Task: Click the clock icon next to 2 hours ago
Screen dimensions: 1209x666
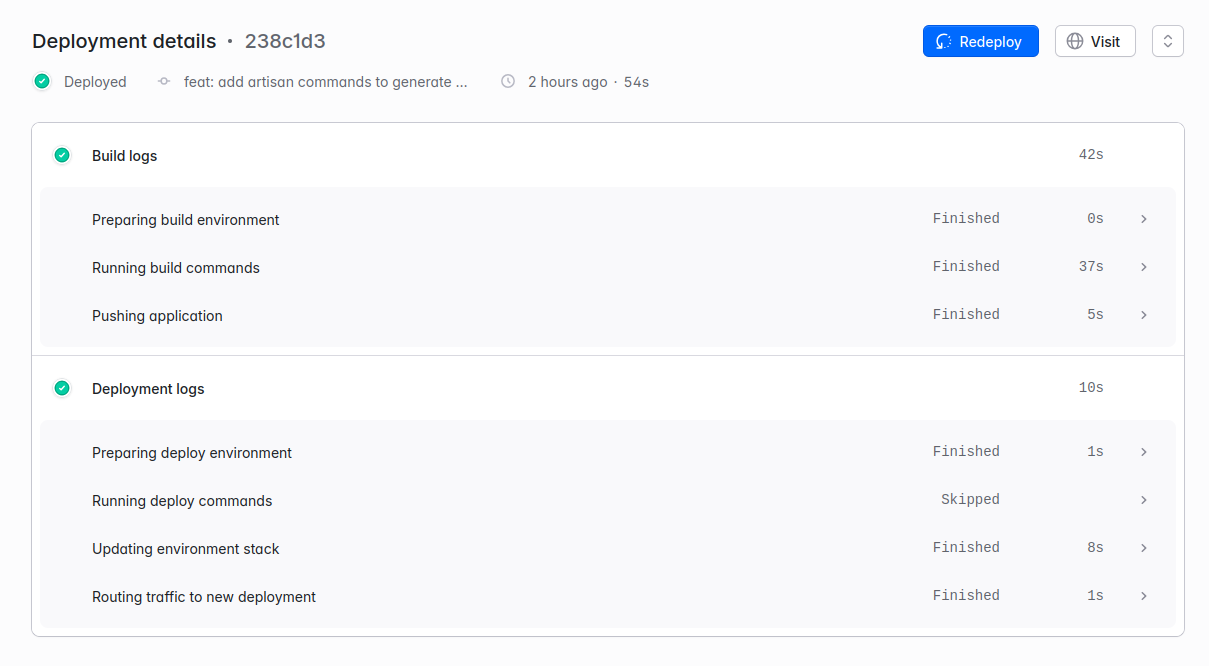Action: point(508,82)
